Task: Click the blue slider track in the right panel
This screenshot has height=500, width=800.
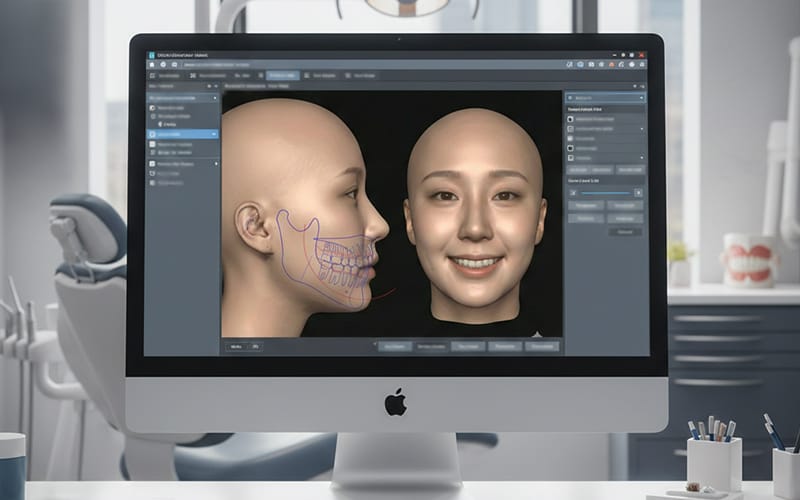Action: coord(606,193)
